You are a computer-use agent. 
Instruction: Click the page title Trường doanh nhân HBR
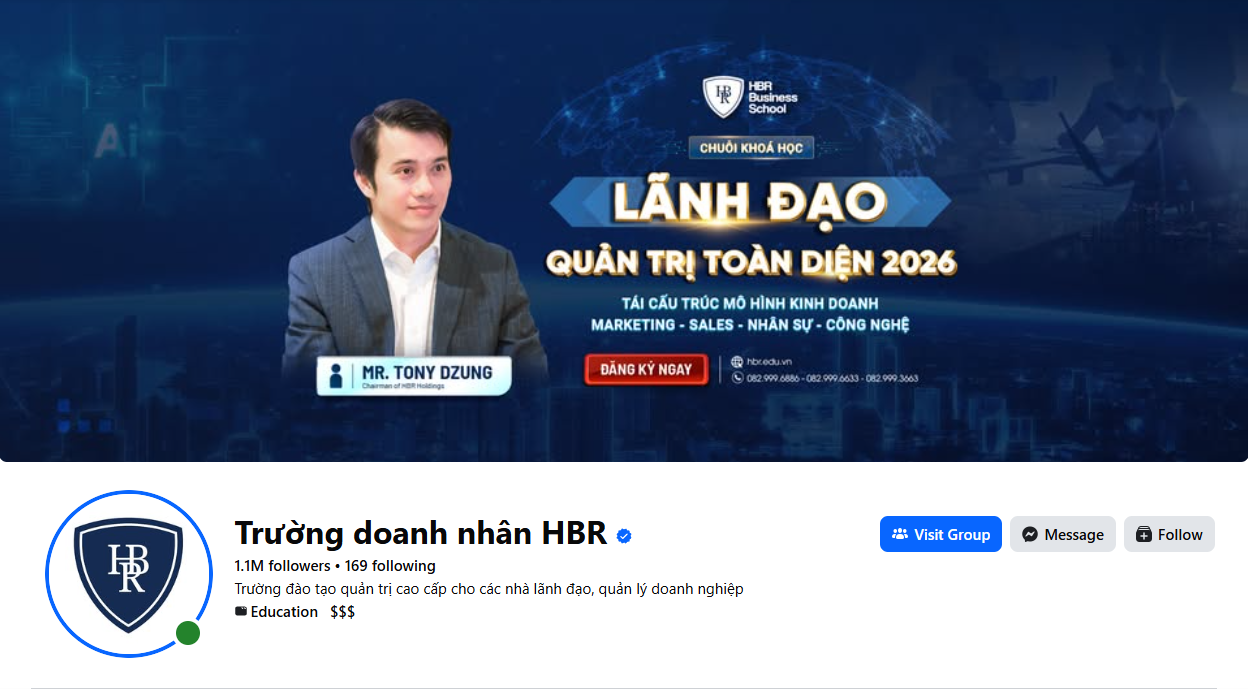[421, 533]
